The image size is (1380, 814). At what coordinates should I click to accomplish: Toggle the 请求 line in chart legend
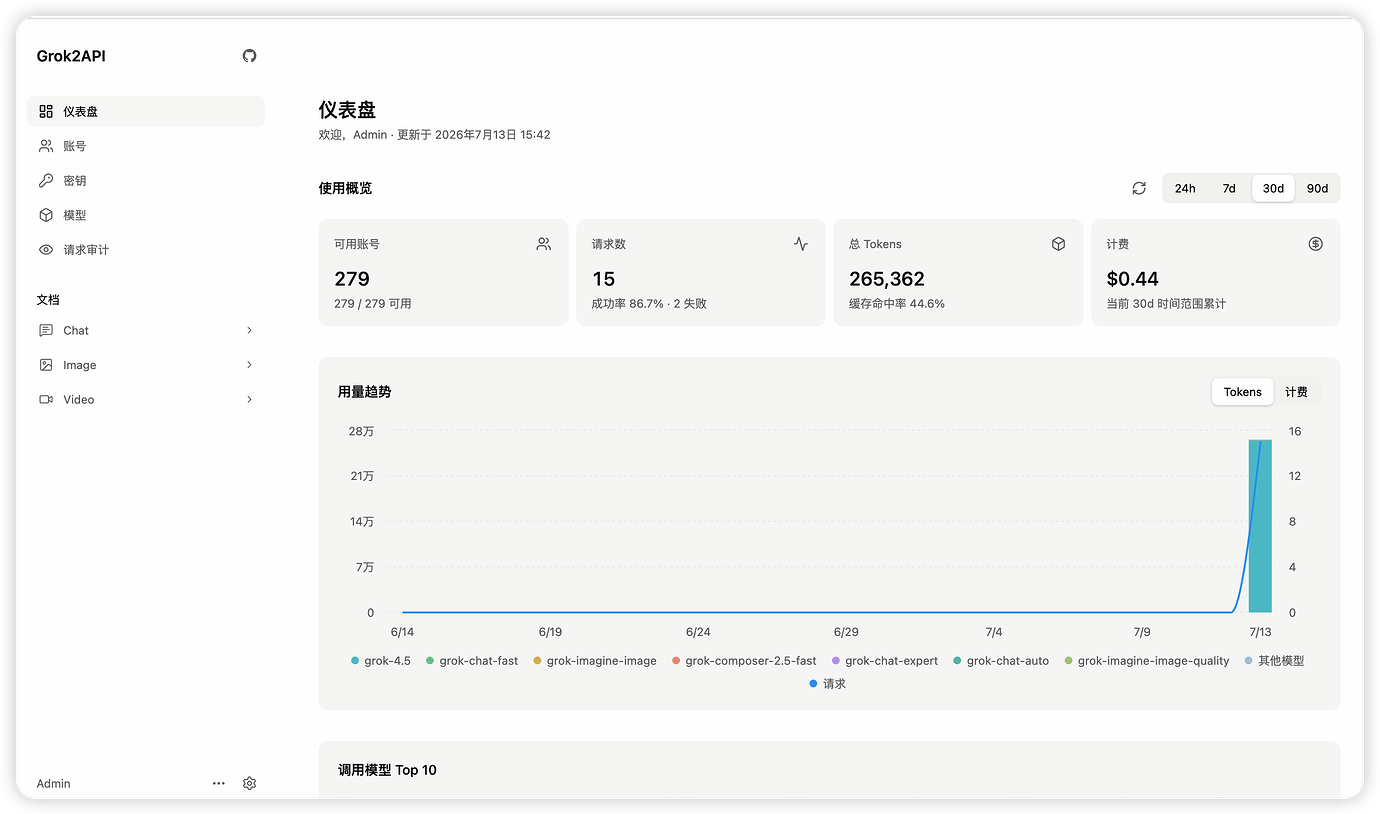click(827, 684)
